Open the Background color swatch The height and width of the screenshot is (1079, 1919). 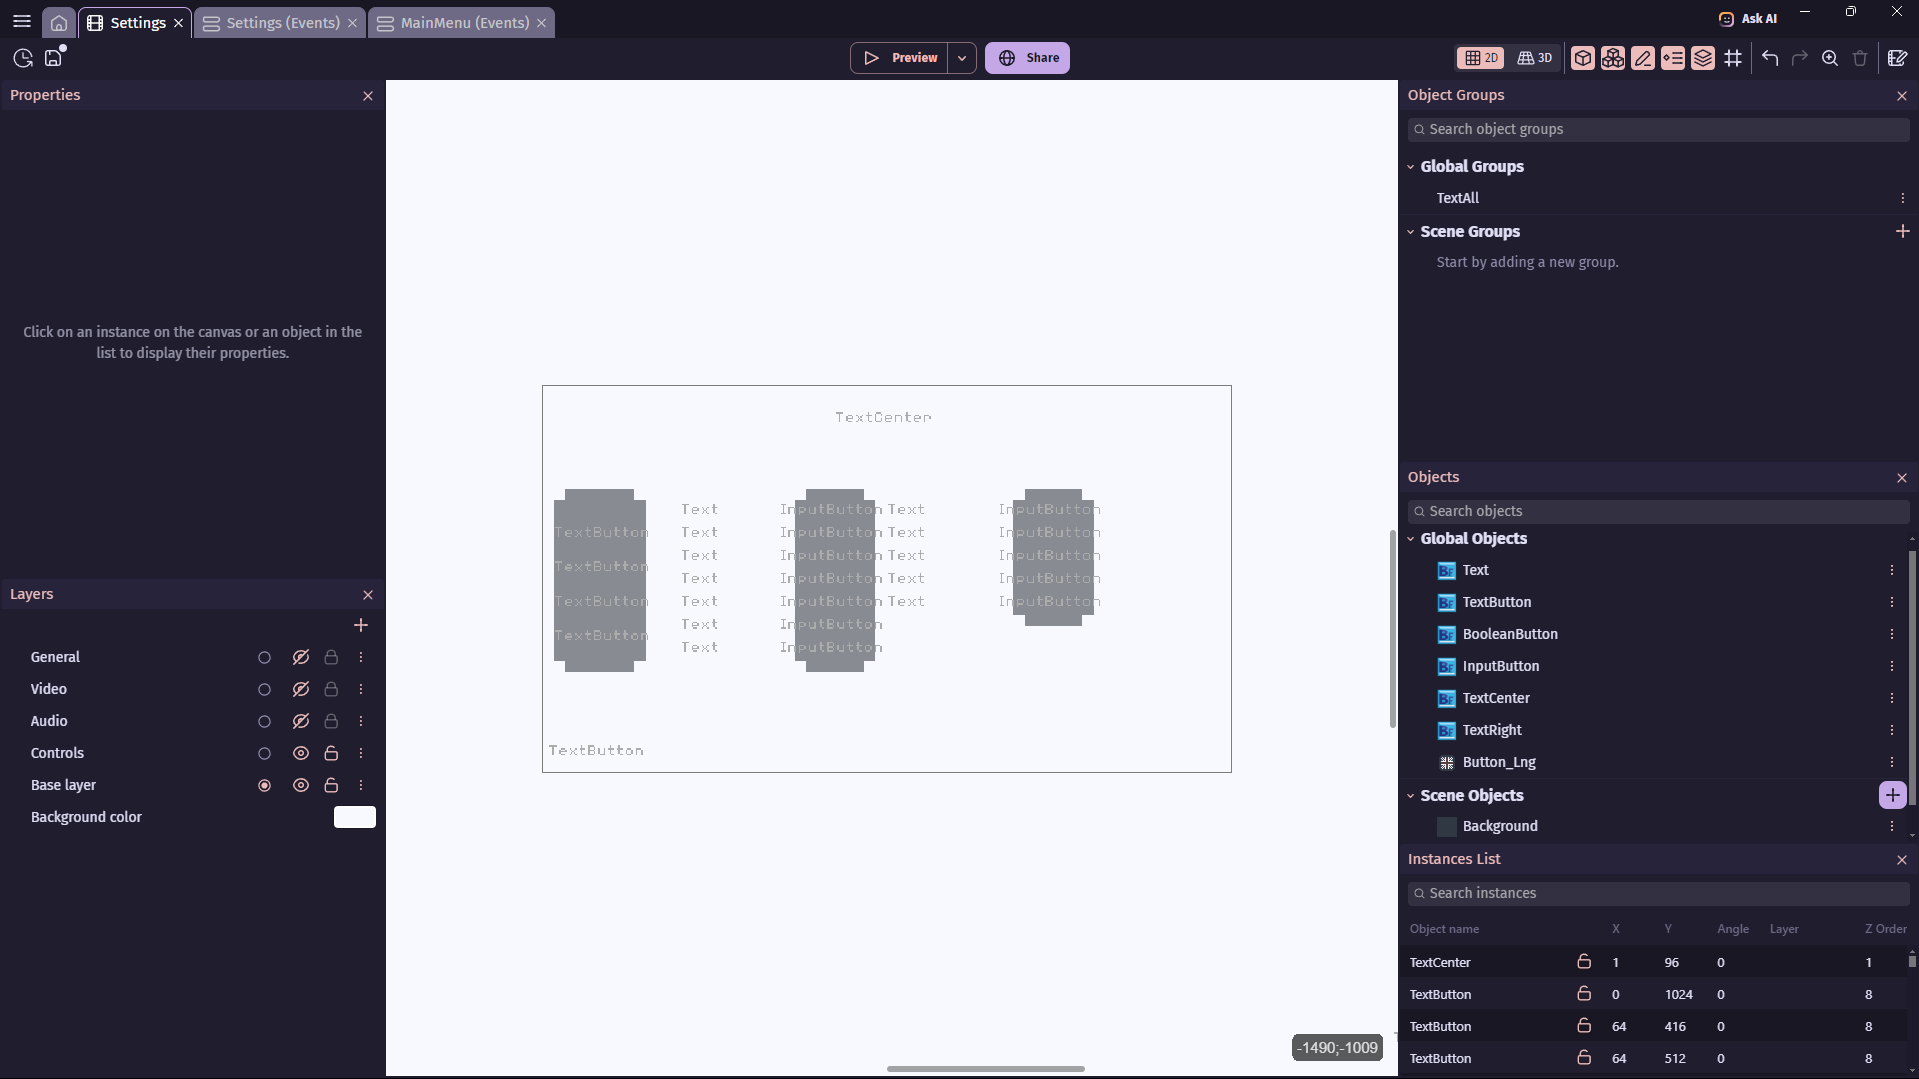354,817
